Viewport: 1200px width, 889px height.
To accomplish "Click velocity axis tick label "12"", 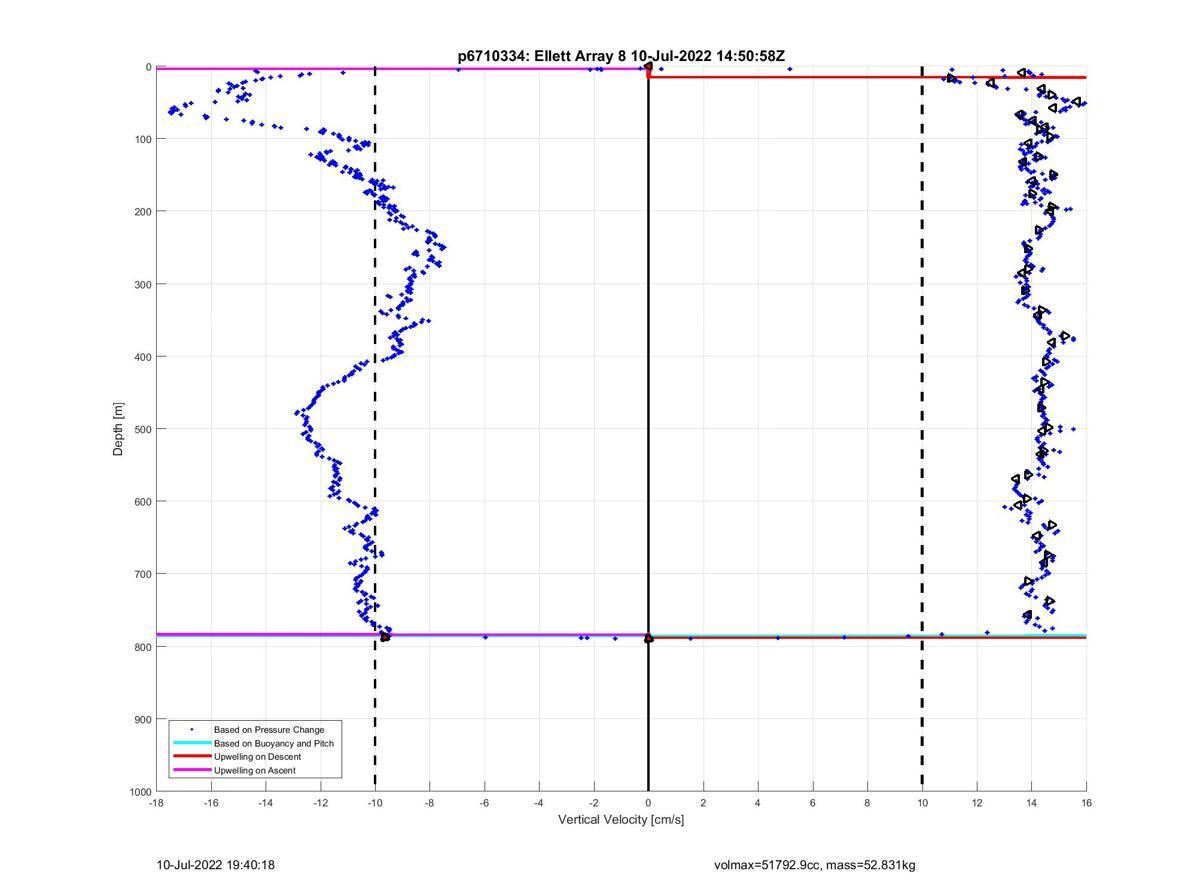I will tap(977, 803).
